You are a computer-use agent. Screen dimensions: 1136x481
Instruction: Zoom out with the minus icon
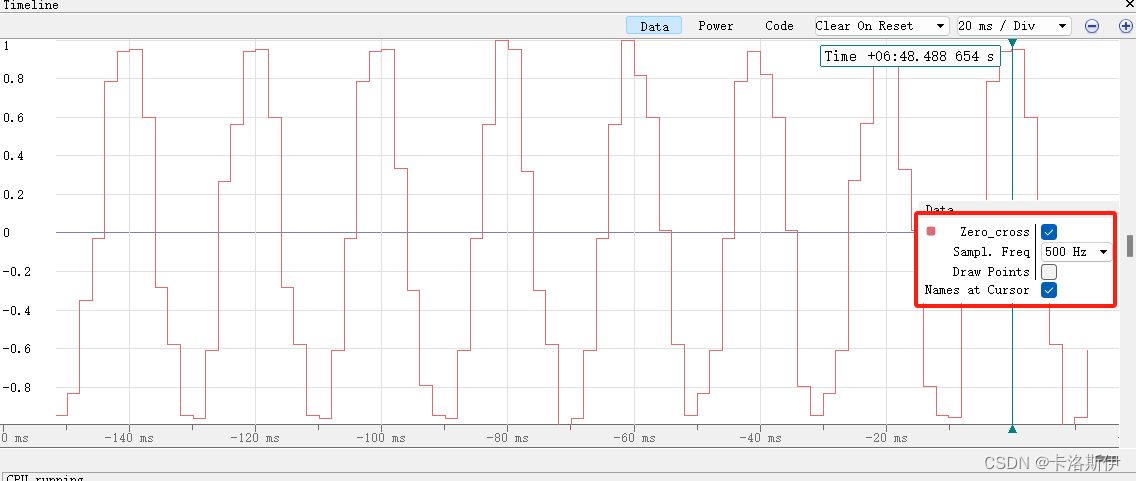click(x=1091, y=26)
